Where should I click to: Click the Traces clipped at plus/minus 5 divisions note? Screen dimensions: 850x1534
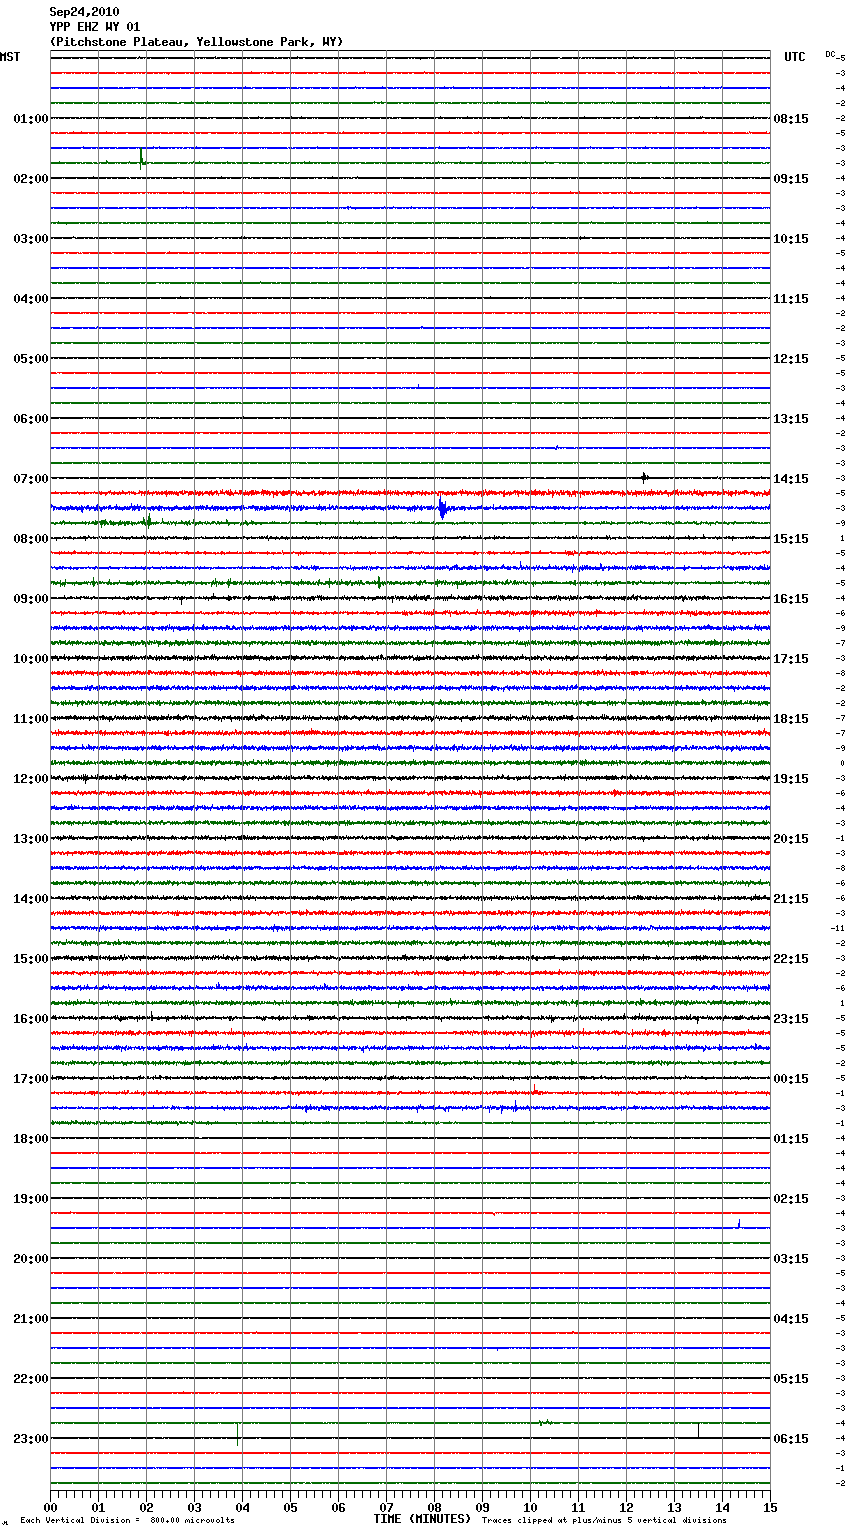click(x=604, y=1521)
